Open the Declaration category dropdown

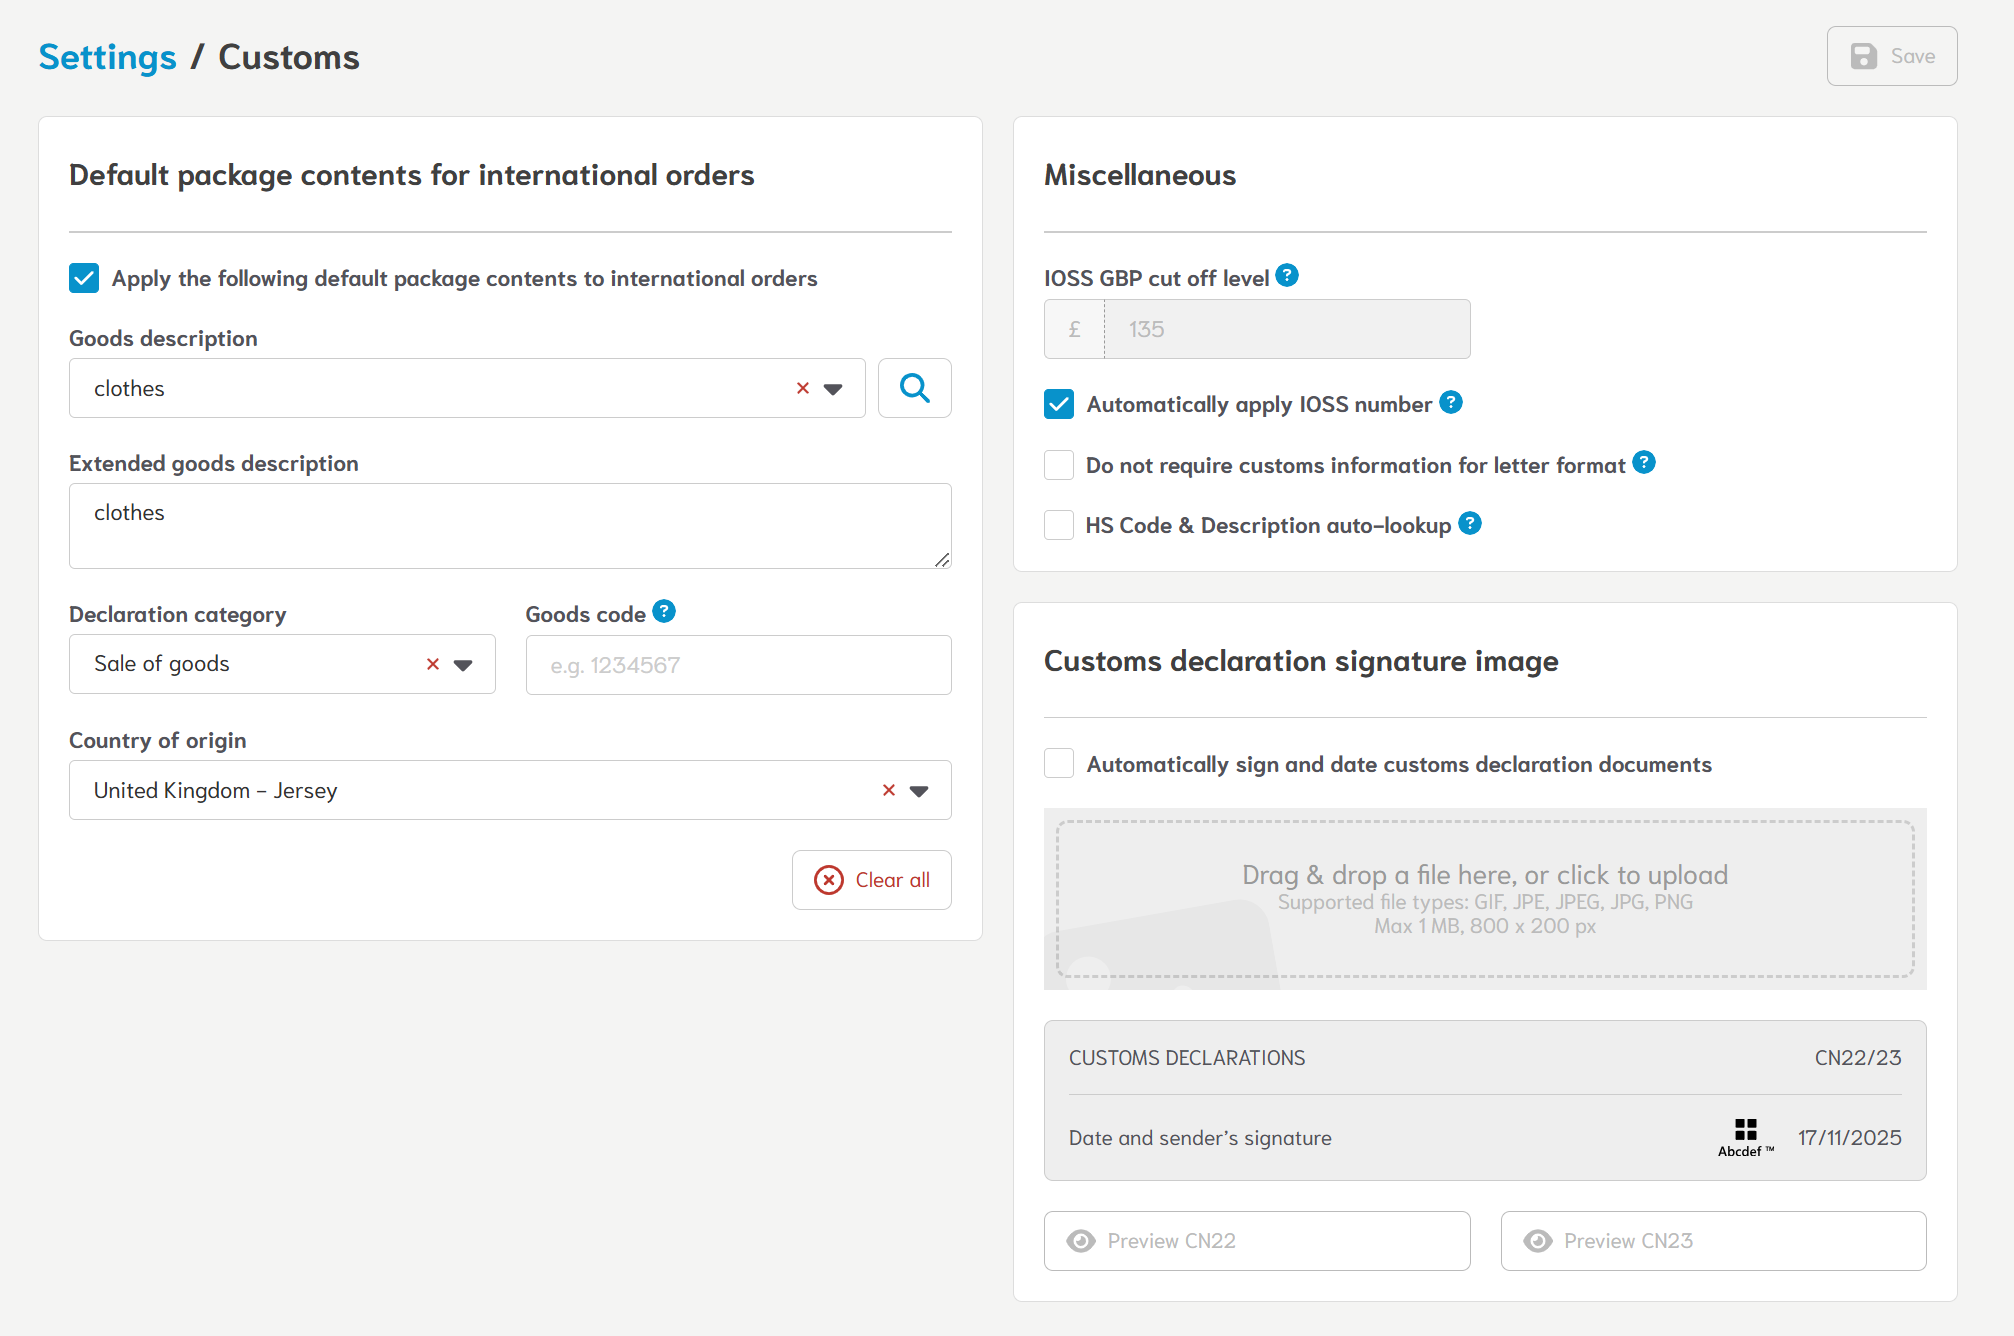coord(463,665)
